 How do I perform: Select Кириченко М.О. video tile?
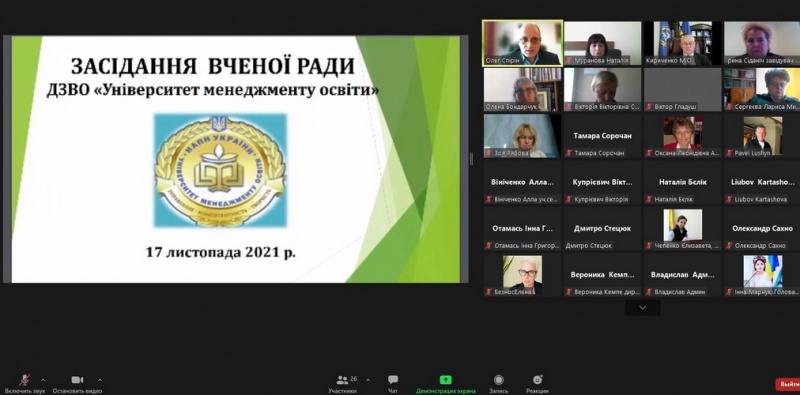683,43
